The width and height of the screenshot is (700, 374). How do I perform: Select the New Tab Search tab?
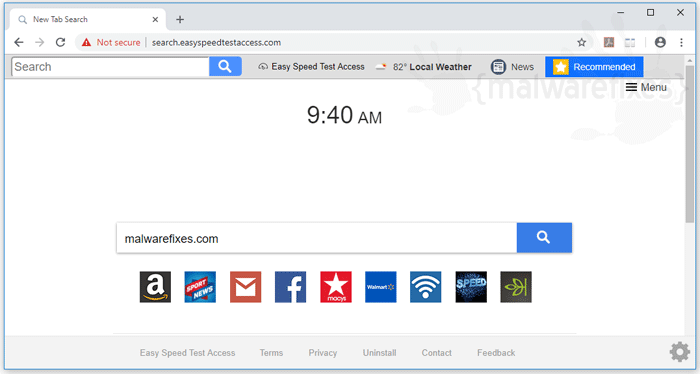(88, 19)
